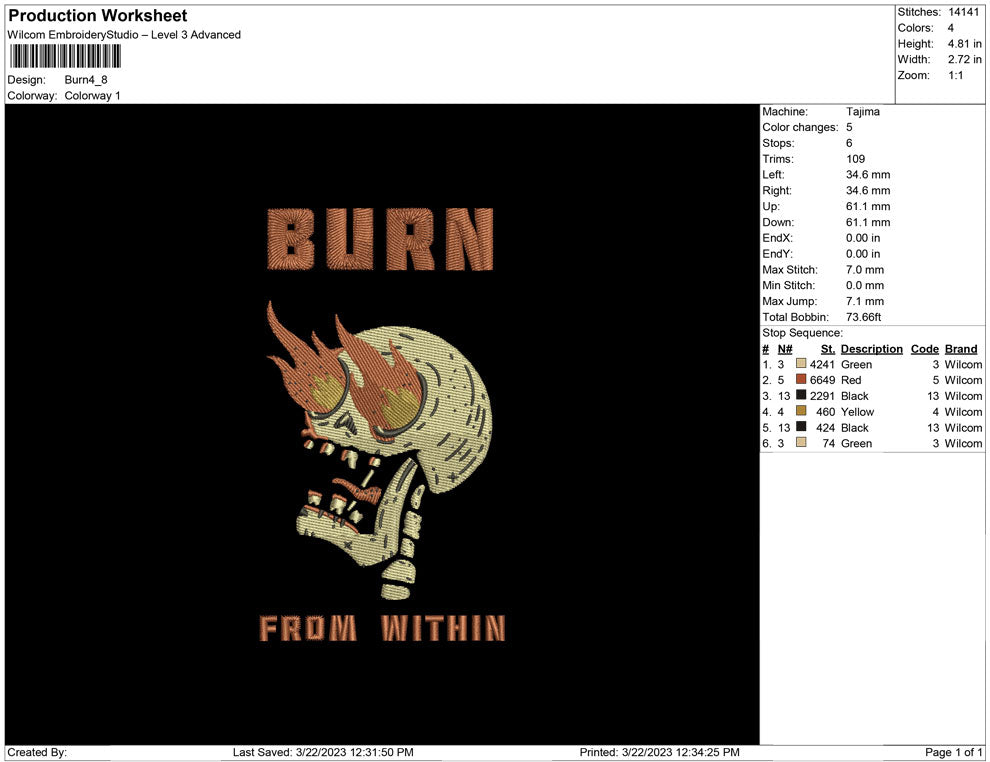Click the Max Stitch value '7.0 mm'
Screen dimensions: 990x762
pyautogui.click(x=865, y=269)
